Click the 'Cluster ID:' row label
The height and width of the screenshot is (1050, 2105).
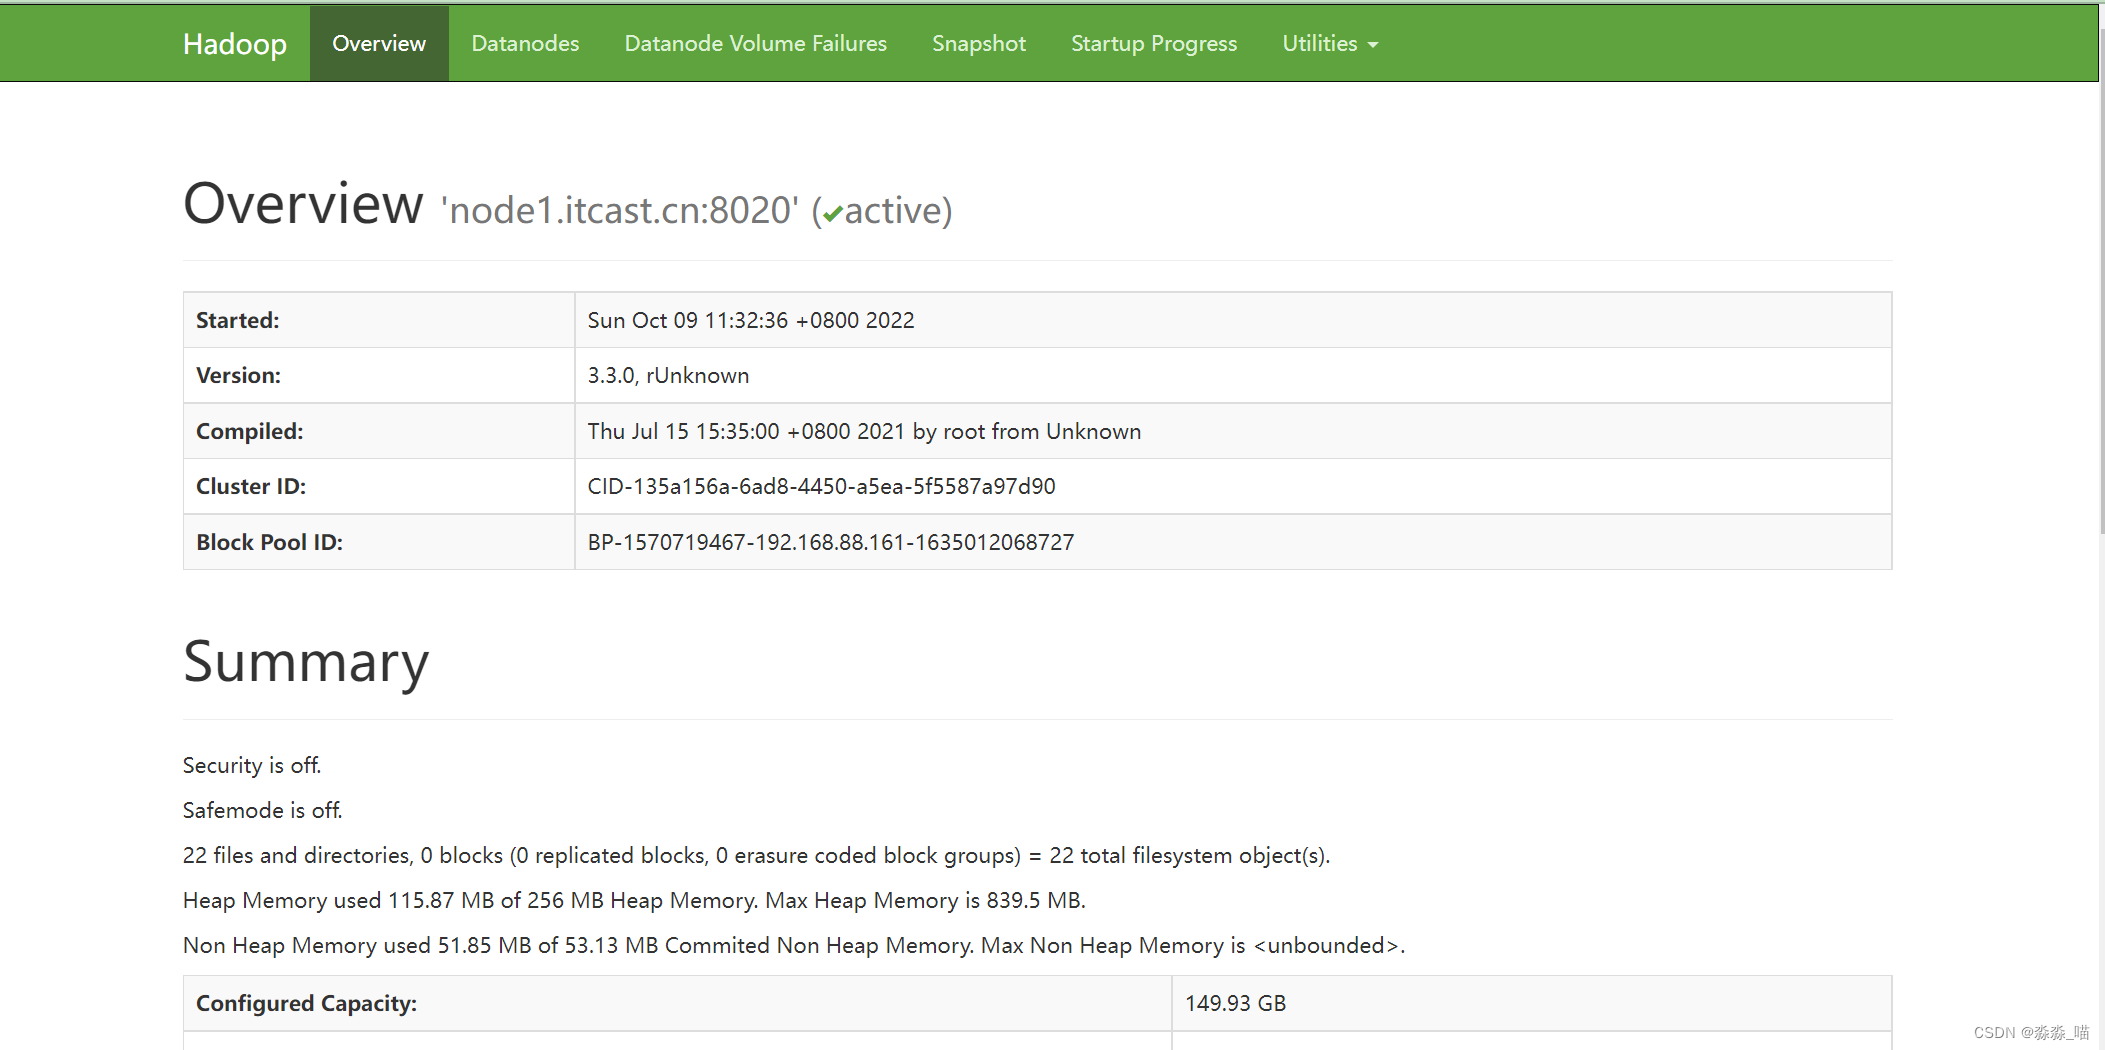click(251, 486)
